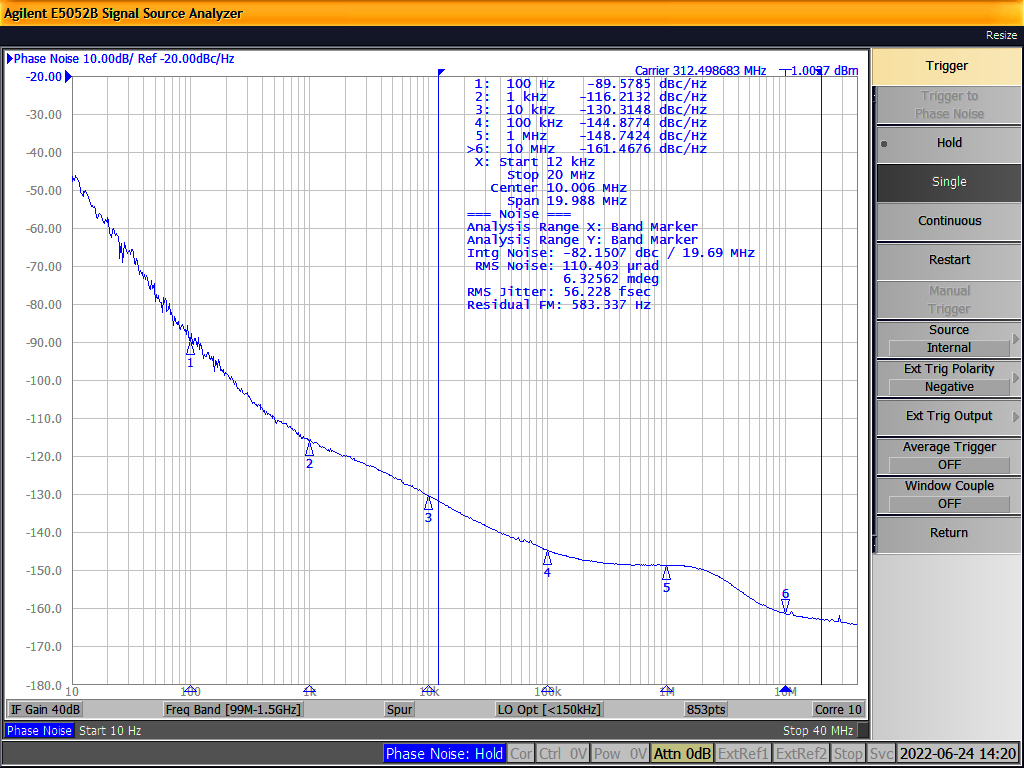Viewport: 1024px width, 768px height.
Task: Open Ext Trig Polarity options
Action: click(x=948, y=378)
